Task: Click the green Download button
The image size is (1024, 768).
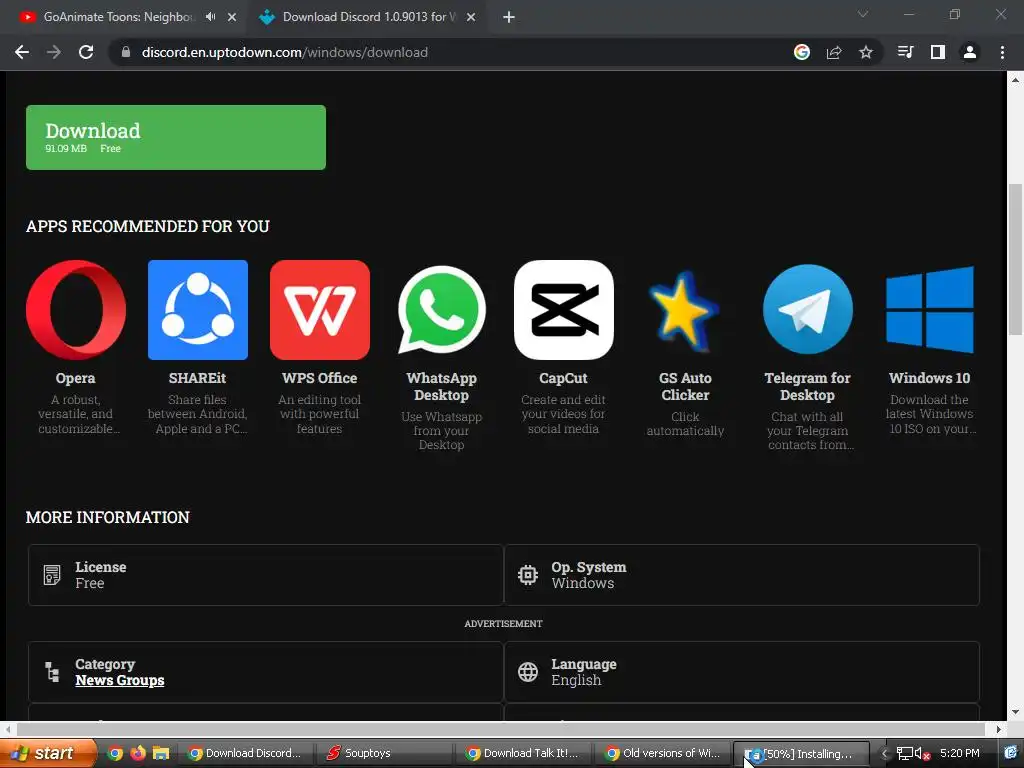Action: point(176,137)
